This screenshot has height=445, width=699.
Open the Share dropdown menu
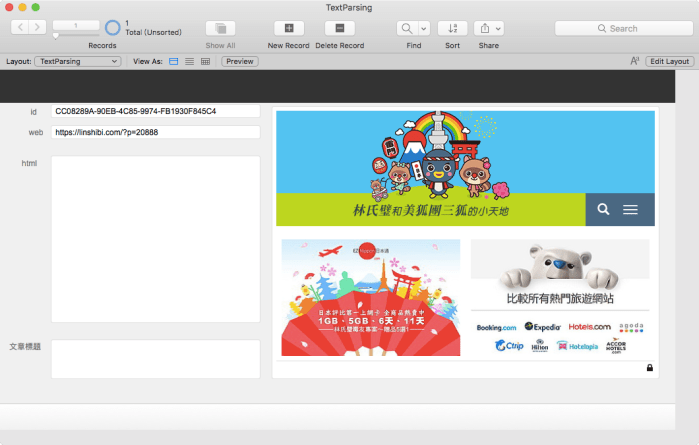[x=489, y=28]
